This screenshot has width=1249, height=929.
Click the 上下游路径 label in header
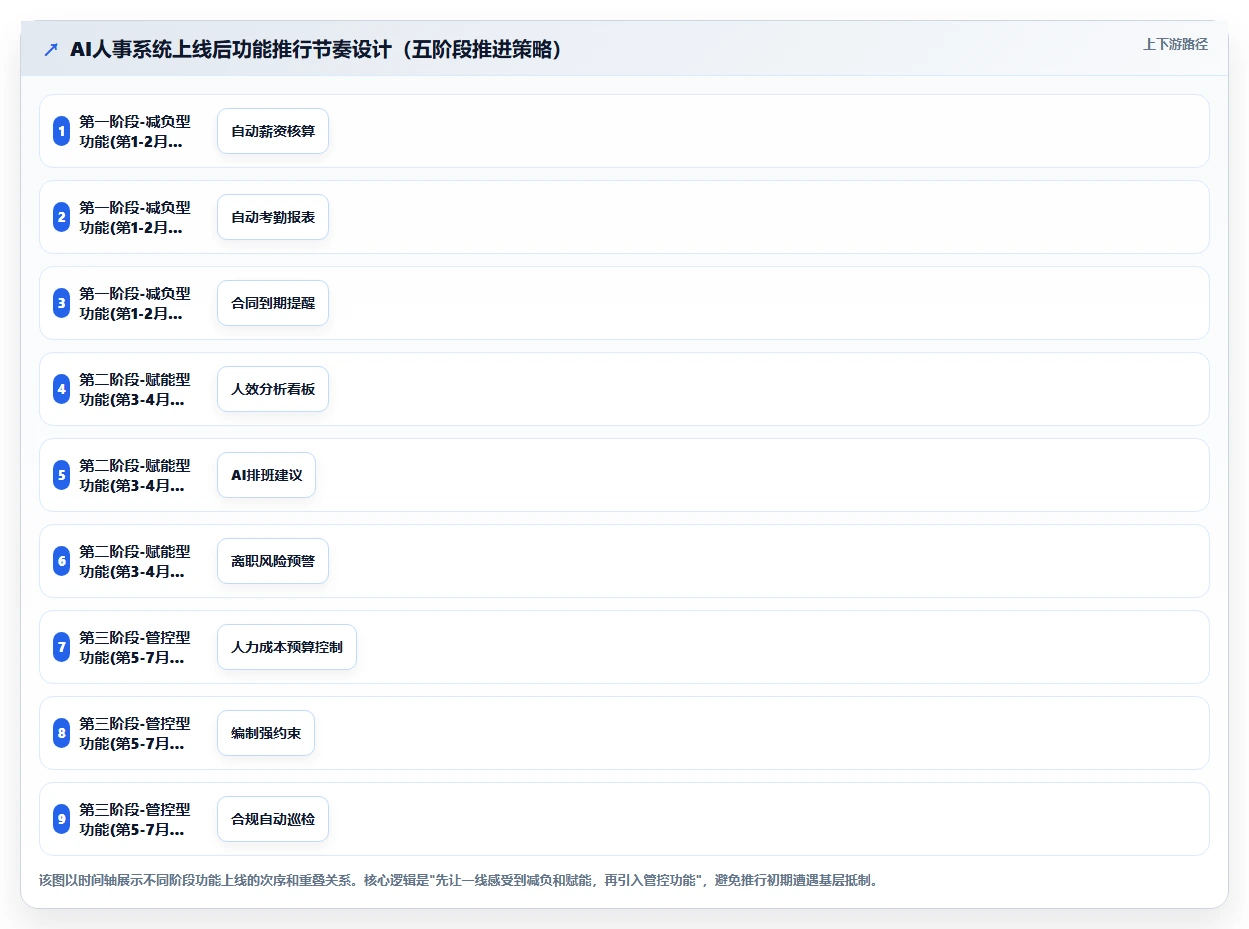1175,44
